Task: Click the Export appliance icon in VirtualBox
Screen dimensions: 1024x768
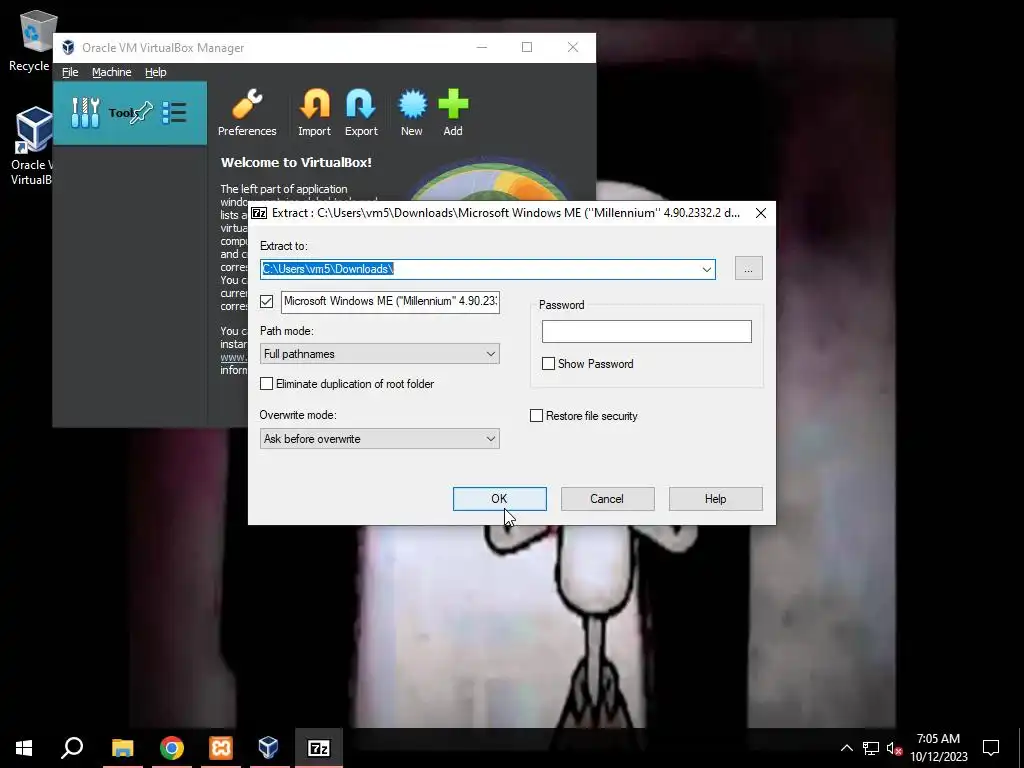Action: [x=361, y=112]
